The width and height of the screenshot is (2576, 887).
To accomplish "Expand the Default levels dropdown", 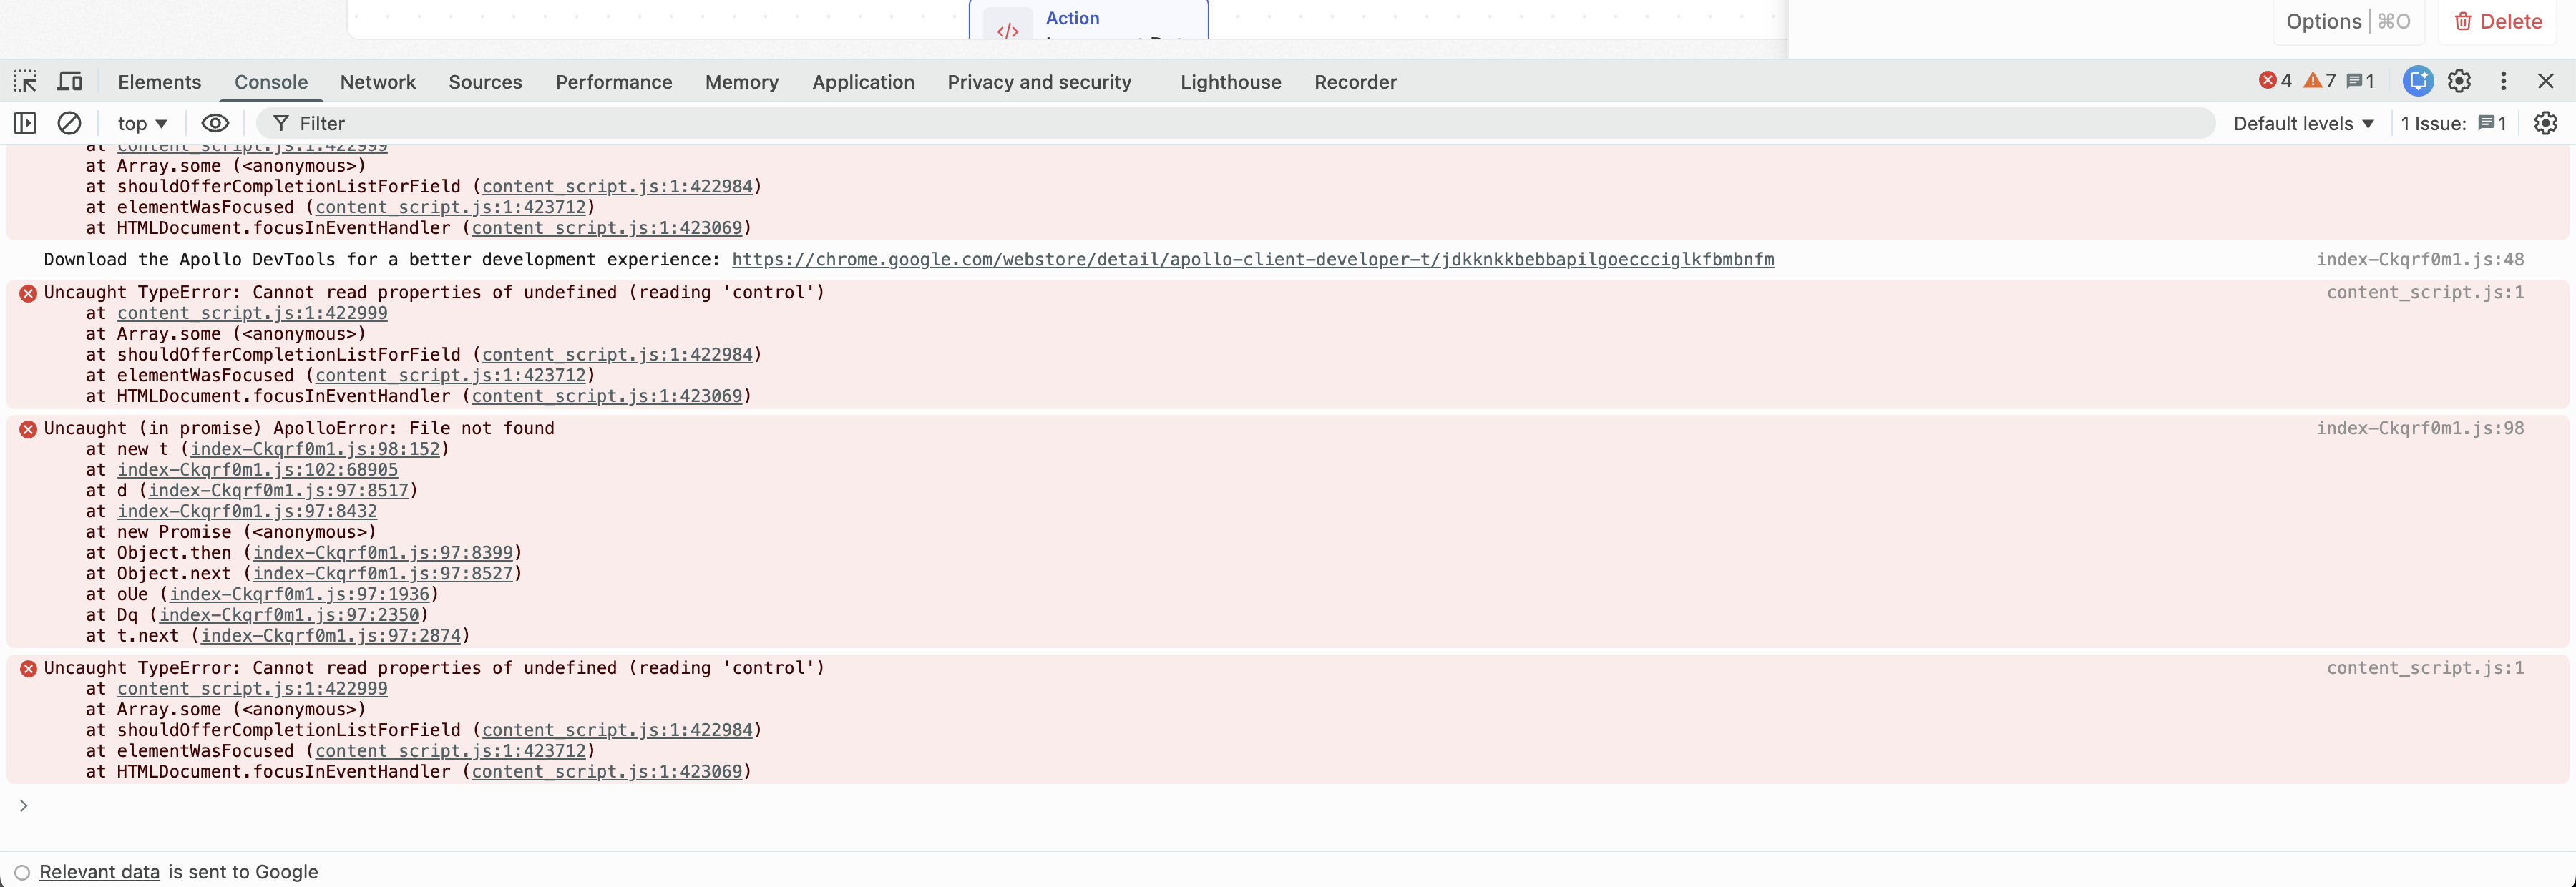I will click(2303, 123).
